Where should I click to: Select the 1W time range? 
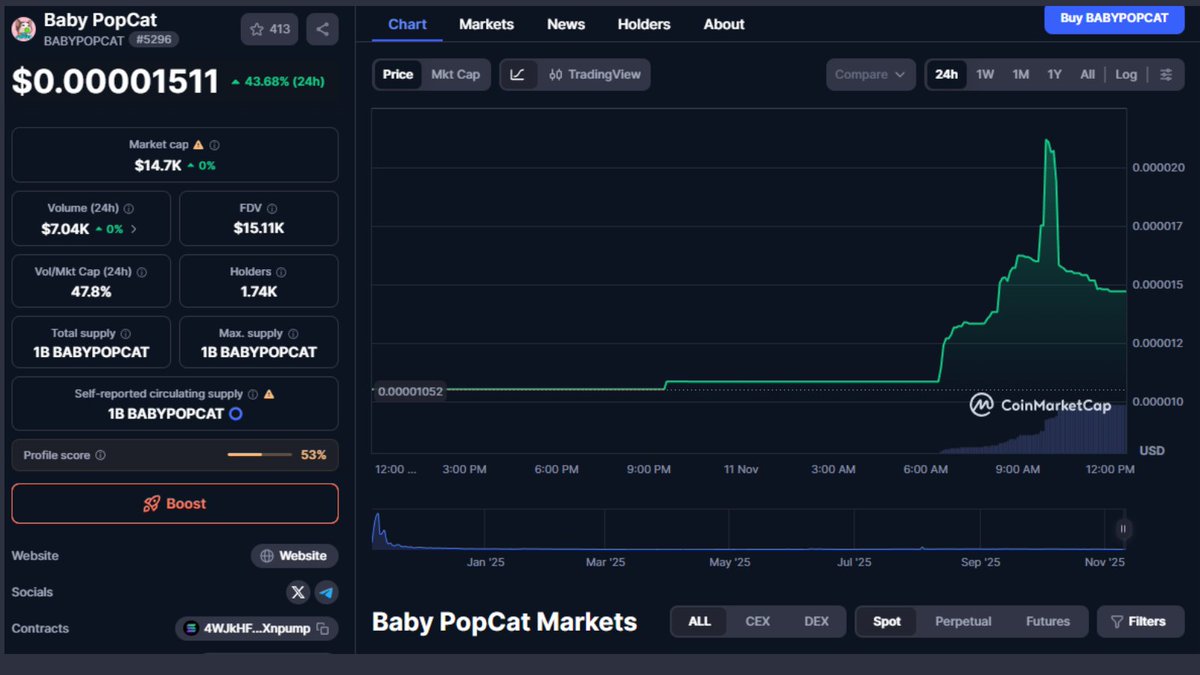(x=985, y=75)
